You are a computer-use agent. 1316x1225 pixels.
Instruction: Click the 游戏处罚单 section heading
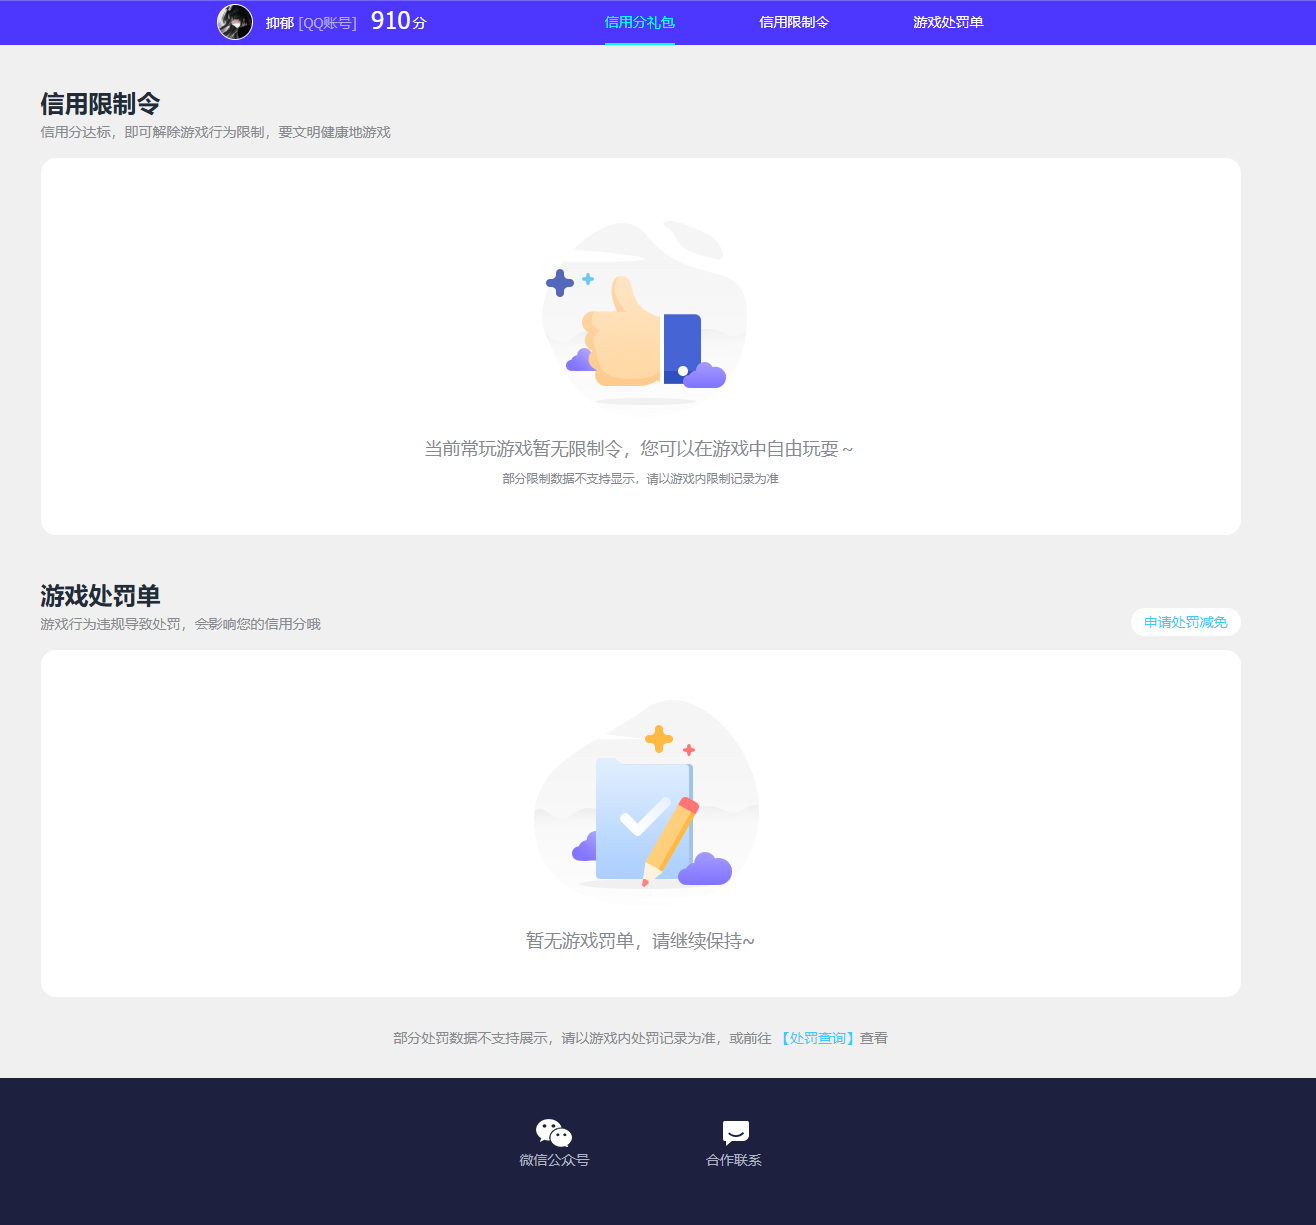point(100,596)
